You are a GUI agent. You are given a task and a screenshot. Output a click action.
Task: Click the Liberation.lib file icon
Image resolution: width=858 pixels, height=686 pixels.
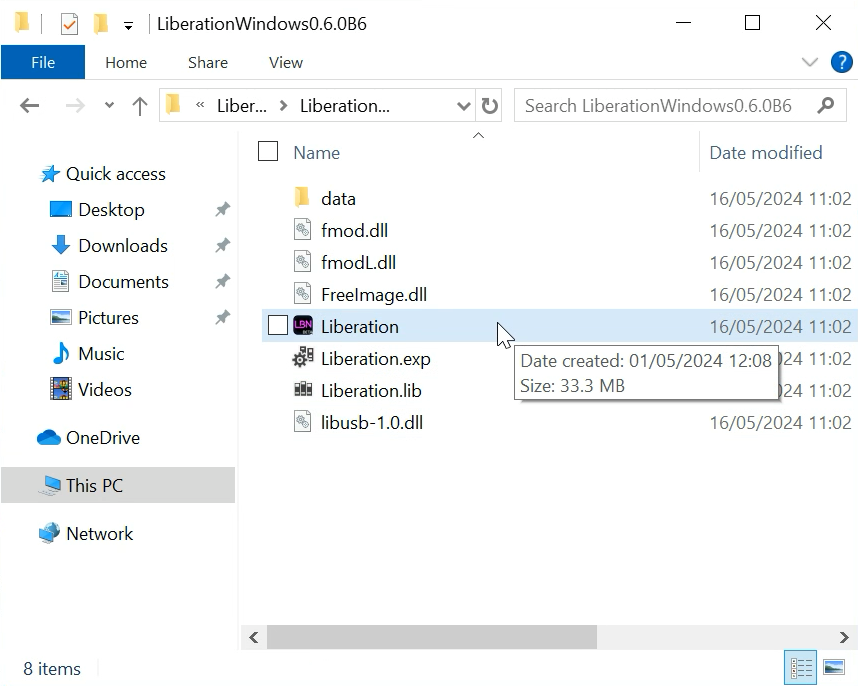(303, 391)
